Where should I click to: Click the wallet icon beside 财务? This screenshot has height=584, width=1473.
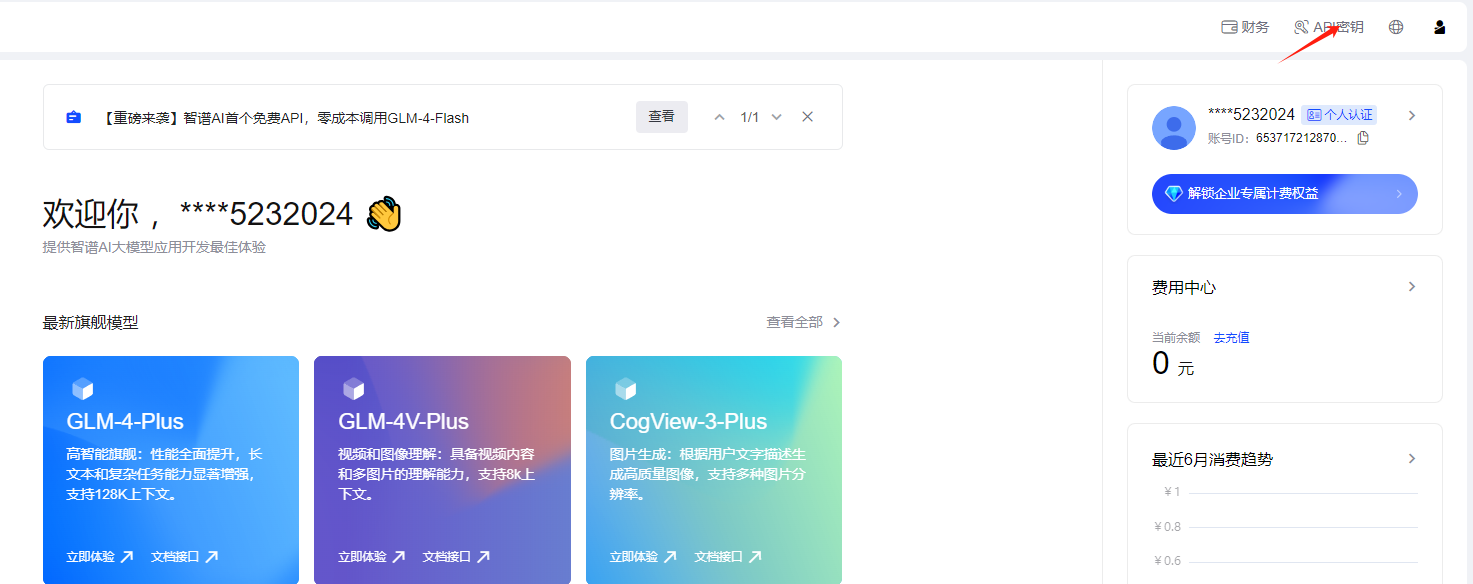click(1229, 27)
